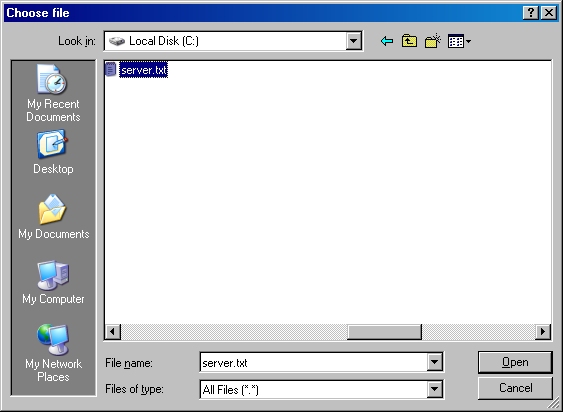Viewport: 563px width, 412px height.
Task: Expand the Files of type dropdown
Action: (434, 389)
